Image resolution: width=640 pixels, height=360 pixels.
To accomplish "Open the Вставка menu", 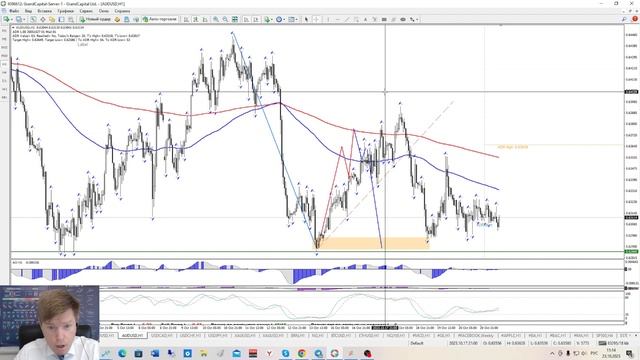I will tap(44, 11).
